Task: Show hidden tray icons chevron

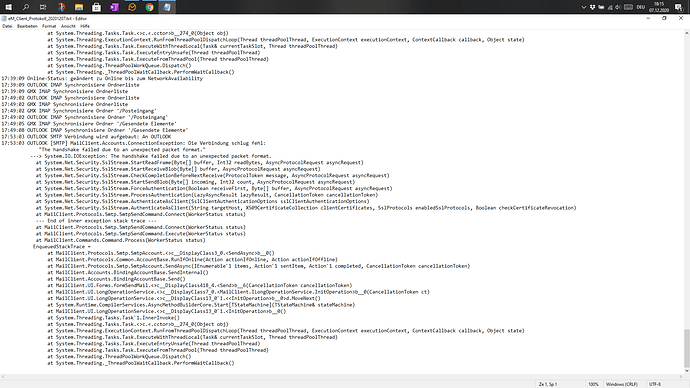Action: [584, 7]
